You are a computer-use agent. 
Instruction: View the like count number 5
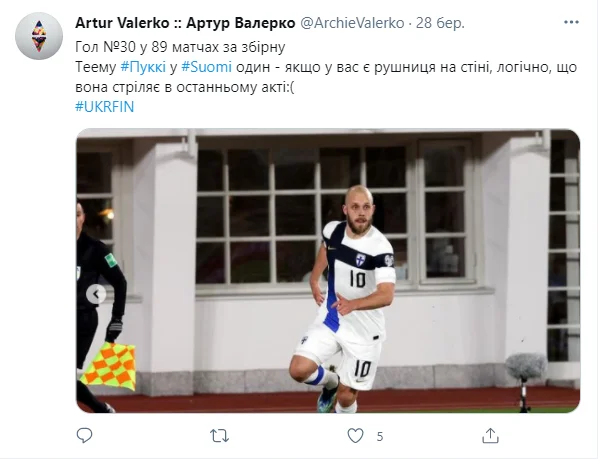coord(379,436)
